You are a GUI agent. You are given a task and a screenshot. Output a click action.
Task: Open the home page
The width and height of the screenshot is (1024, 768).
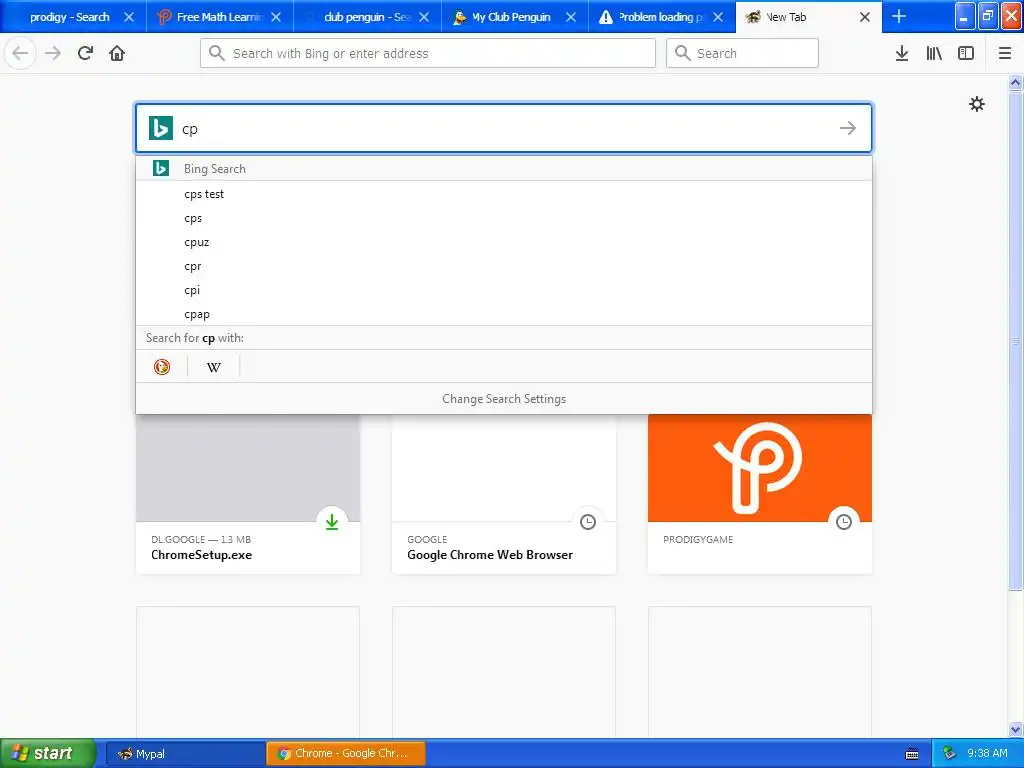(x=117, y=53)
